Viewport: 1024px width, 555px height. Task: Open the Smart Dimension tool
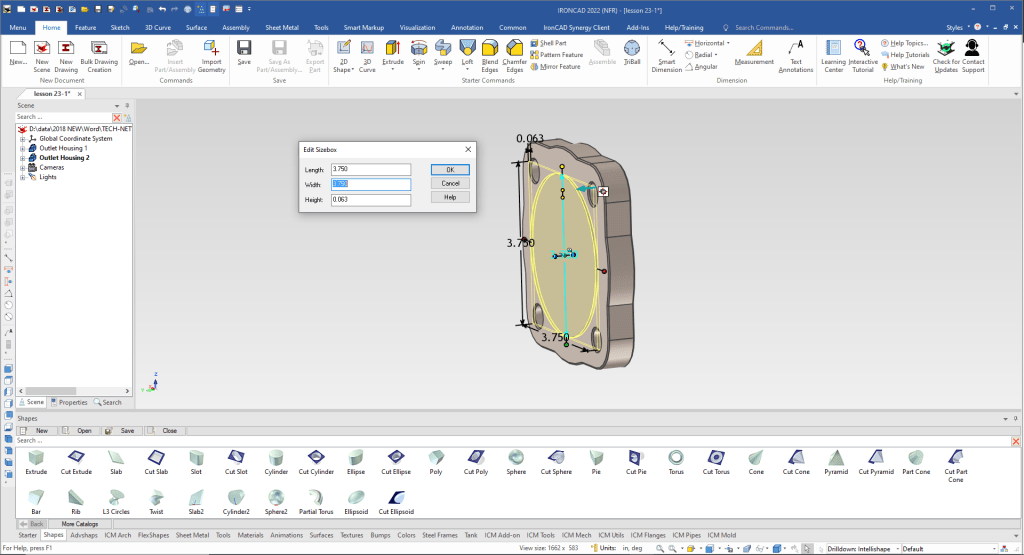(667, 52)
